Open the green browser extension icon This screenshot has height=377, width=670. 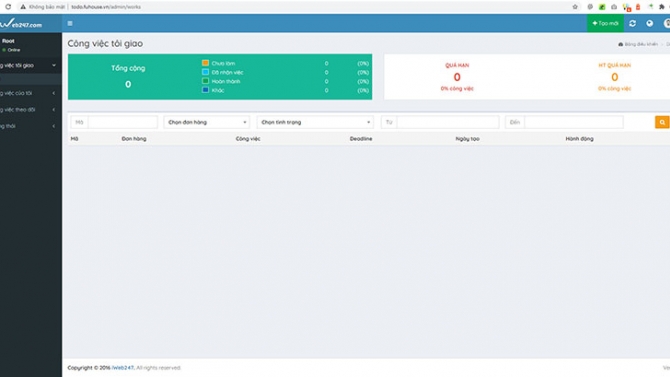pos(602,7)
